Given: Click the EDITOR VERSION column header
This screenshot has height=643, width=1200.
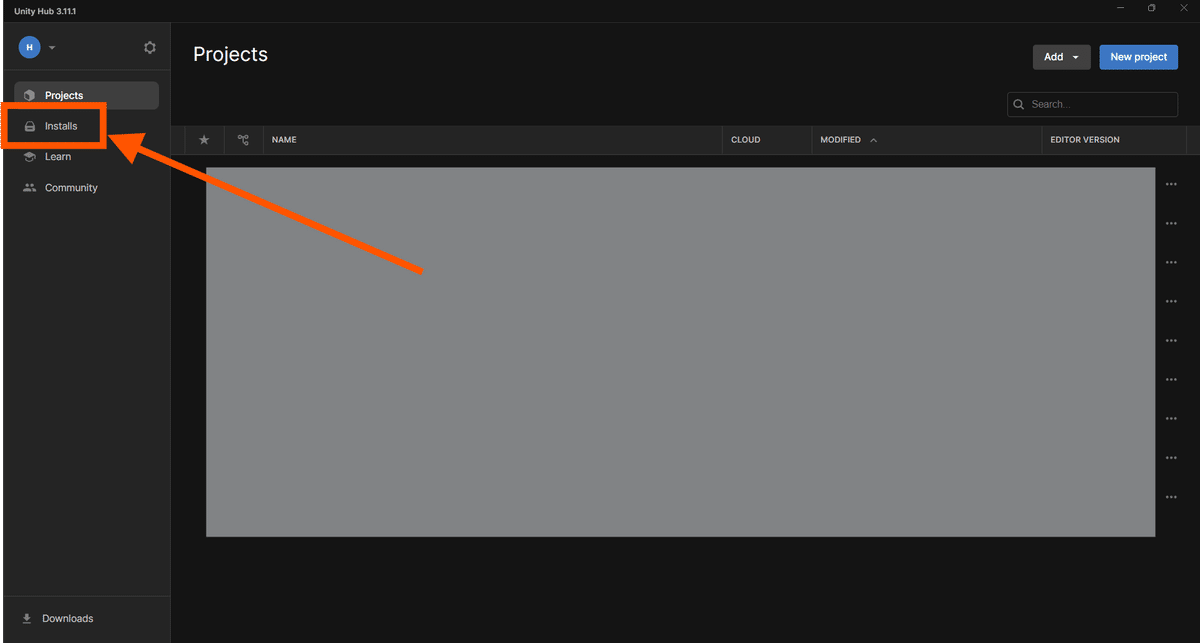Looking at the screenshot, I should pyautogui.click(x=1084, y=140).
